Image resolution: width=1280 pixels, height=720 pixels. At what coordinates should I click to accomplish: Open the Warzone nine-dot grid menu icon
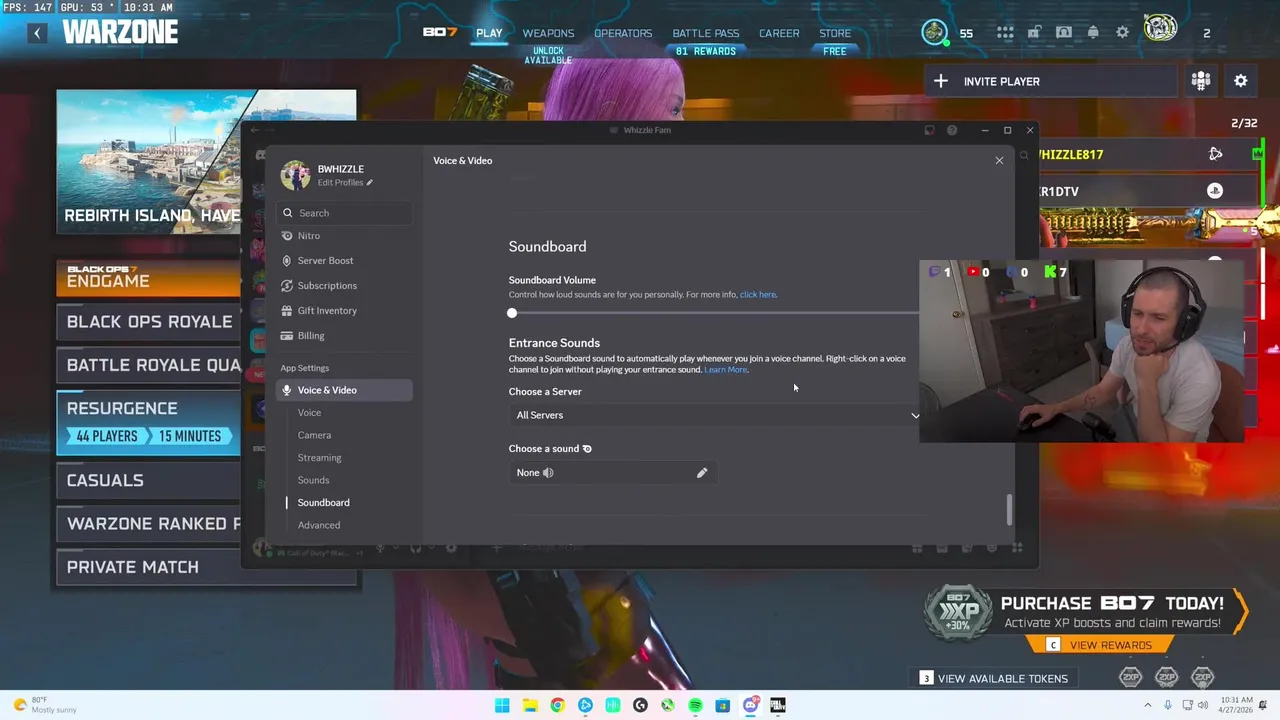click(1005, 33)
